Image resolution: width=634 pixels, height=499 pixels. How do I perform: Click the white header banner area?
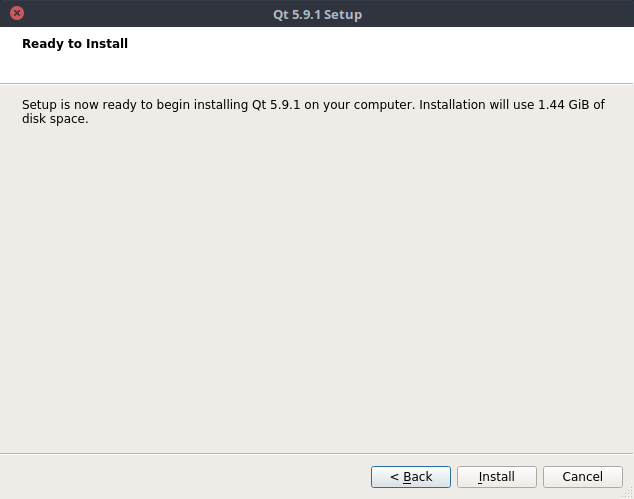point(400,55)
